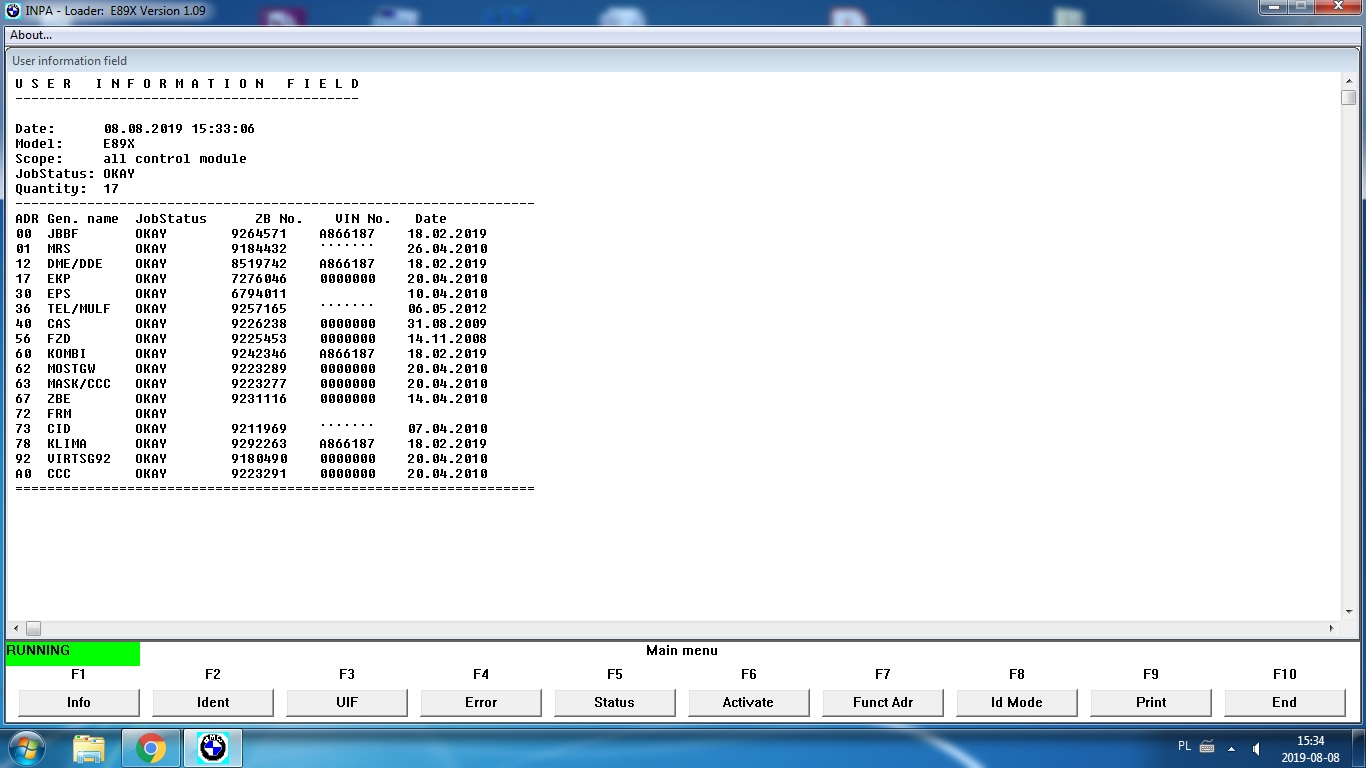This screenshot has height=768, width=1366.
Task: Select the BMW INPA taskbar icon
Action: pyautogui.click(x=213, y=748)
